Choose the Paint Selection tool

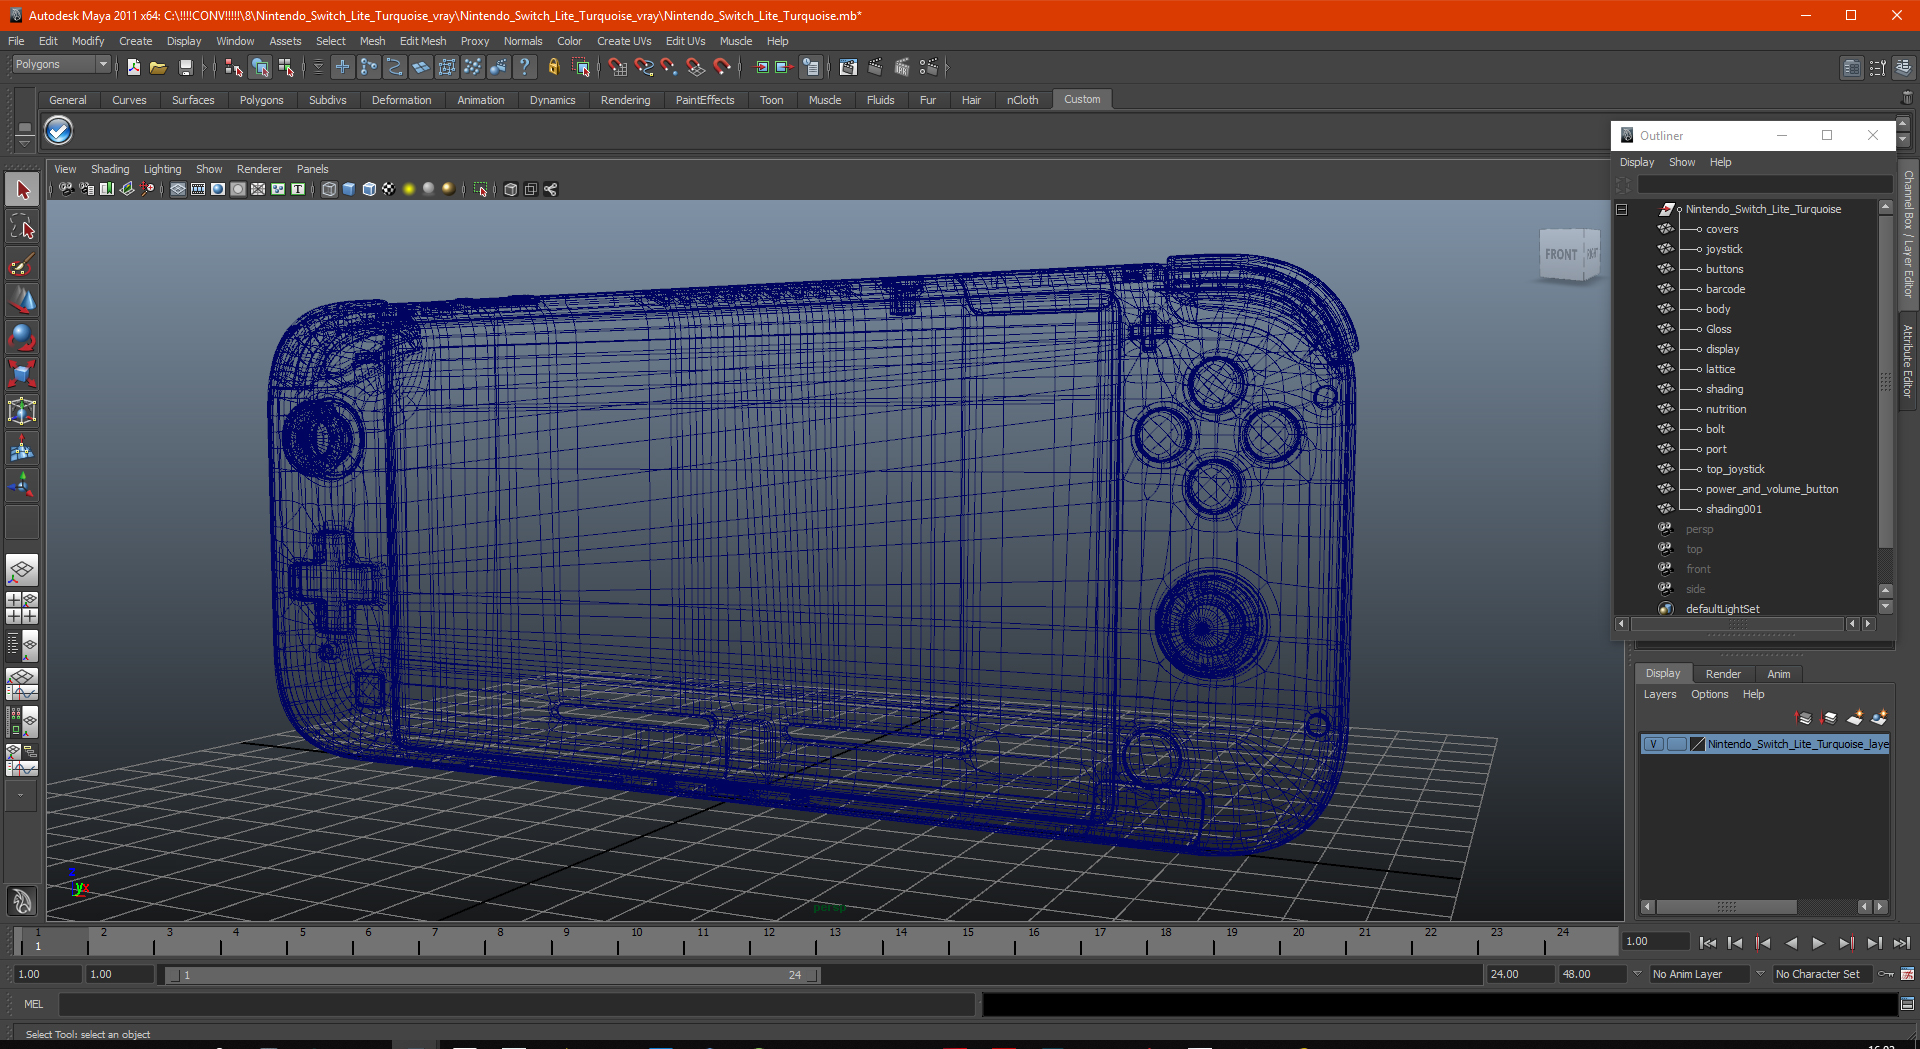[x=22, y=264]
